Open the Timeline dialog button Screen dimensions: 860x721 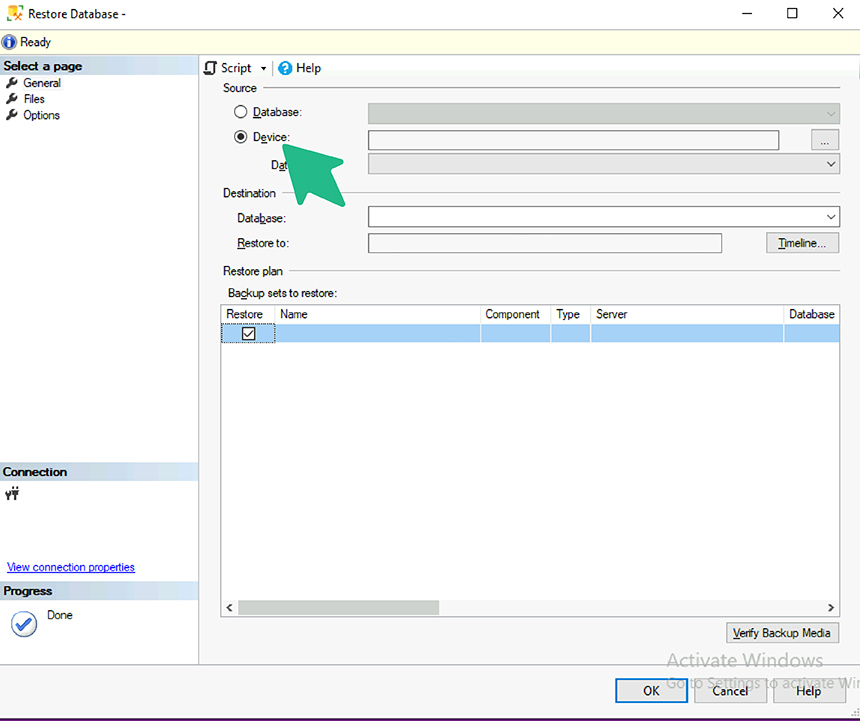coord(802,243)
